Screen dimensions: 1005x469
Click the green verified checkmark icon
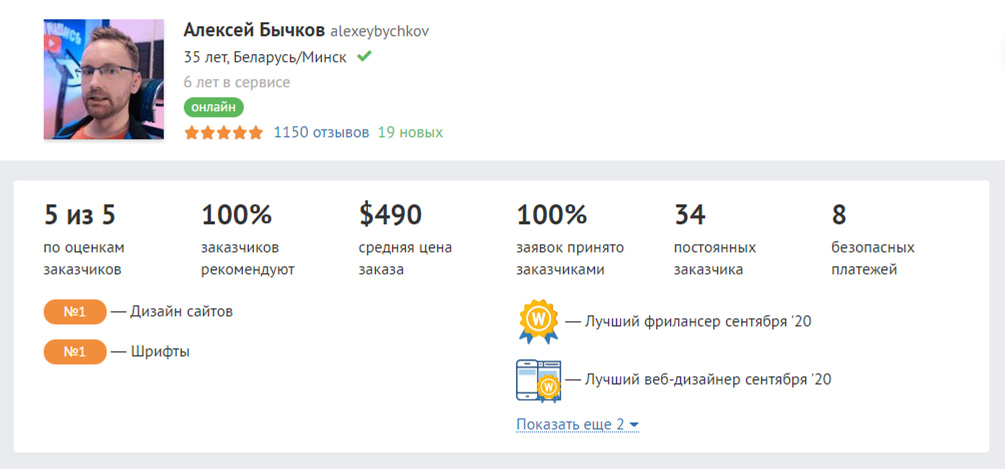coord(364,56)
